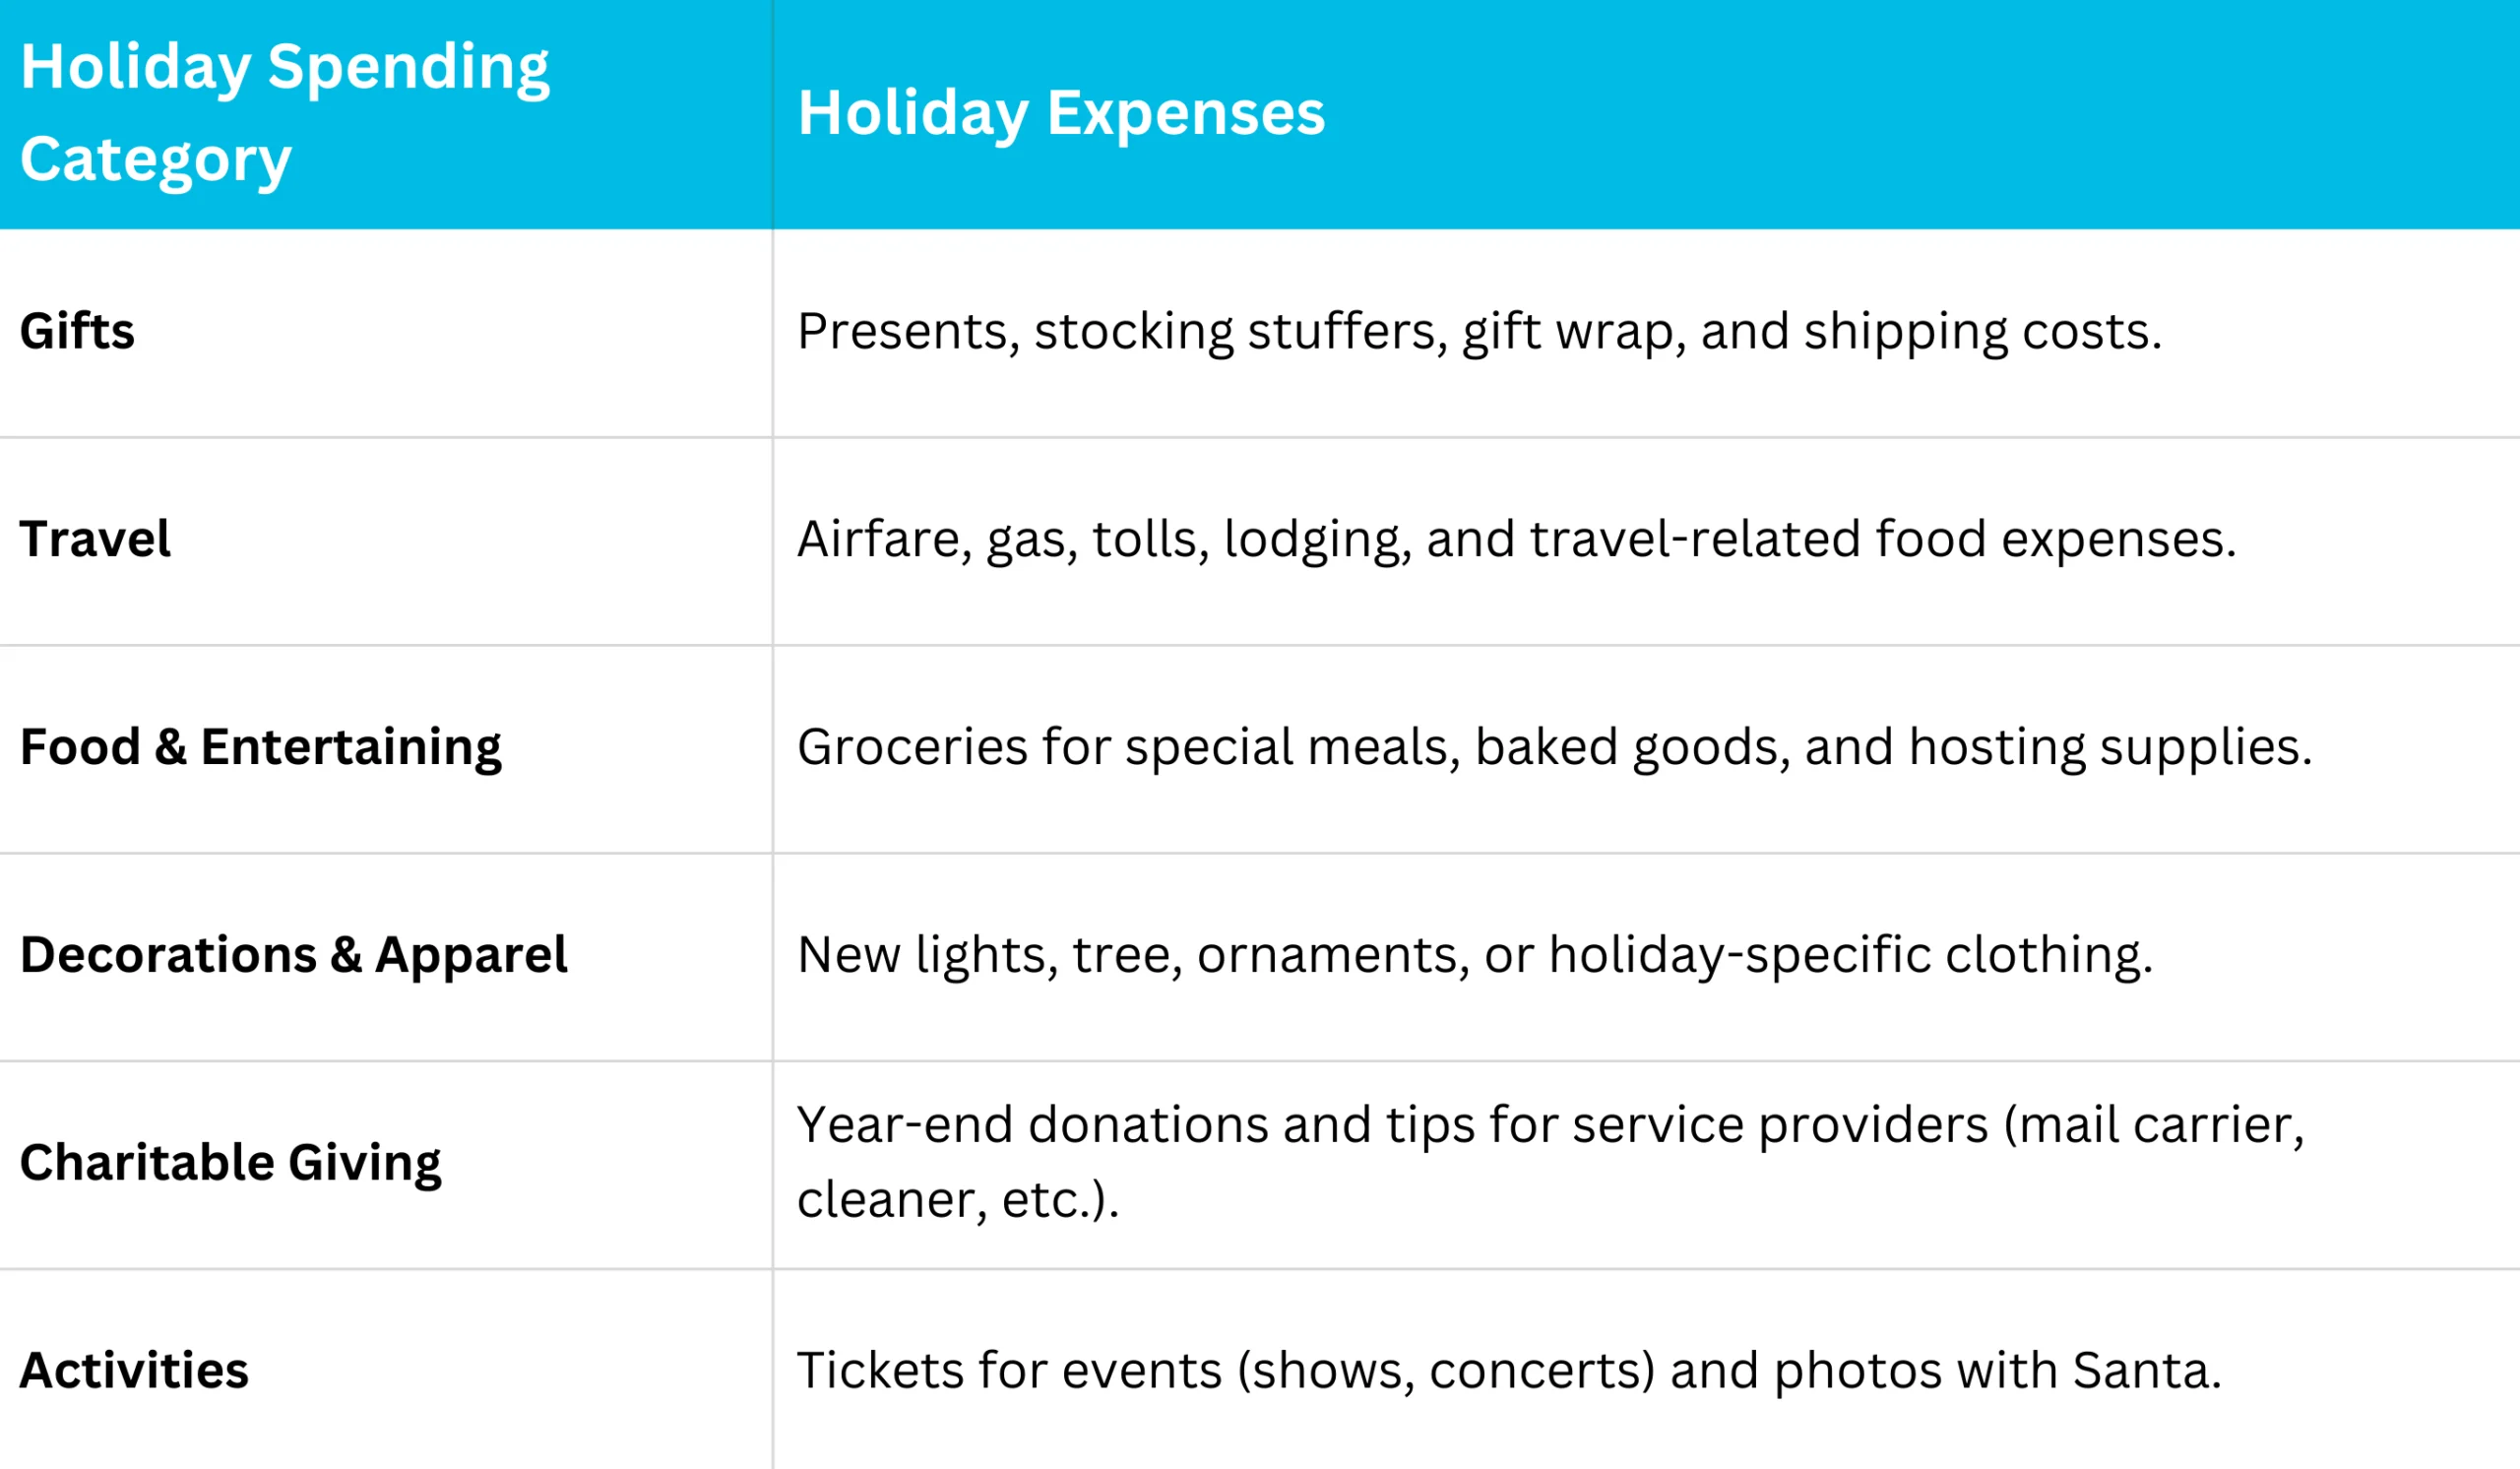Viewport: 2520px width, 1469px height.
Task: Select the 'Charitable Giving' category cell
Action: (x=230, y=1163)
